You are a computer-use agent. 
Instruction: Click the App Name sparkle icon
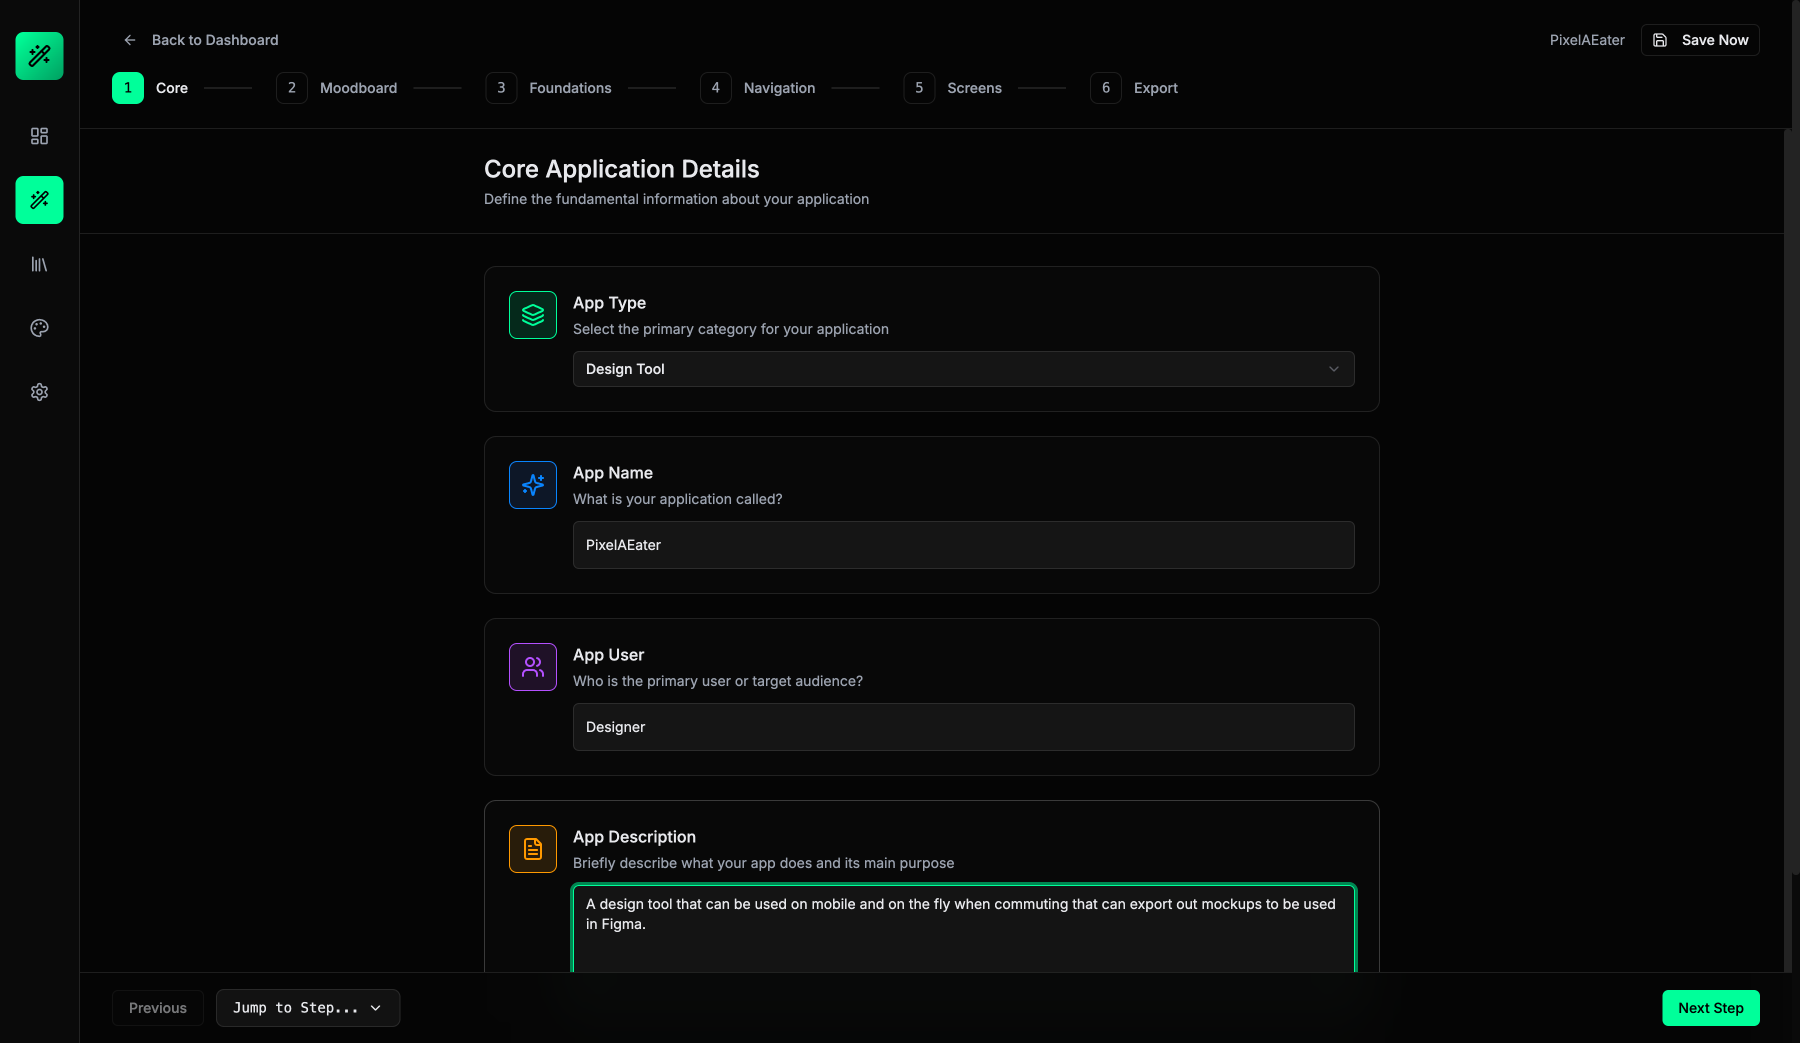(x=533, y=485)
